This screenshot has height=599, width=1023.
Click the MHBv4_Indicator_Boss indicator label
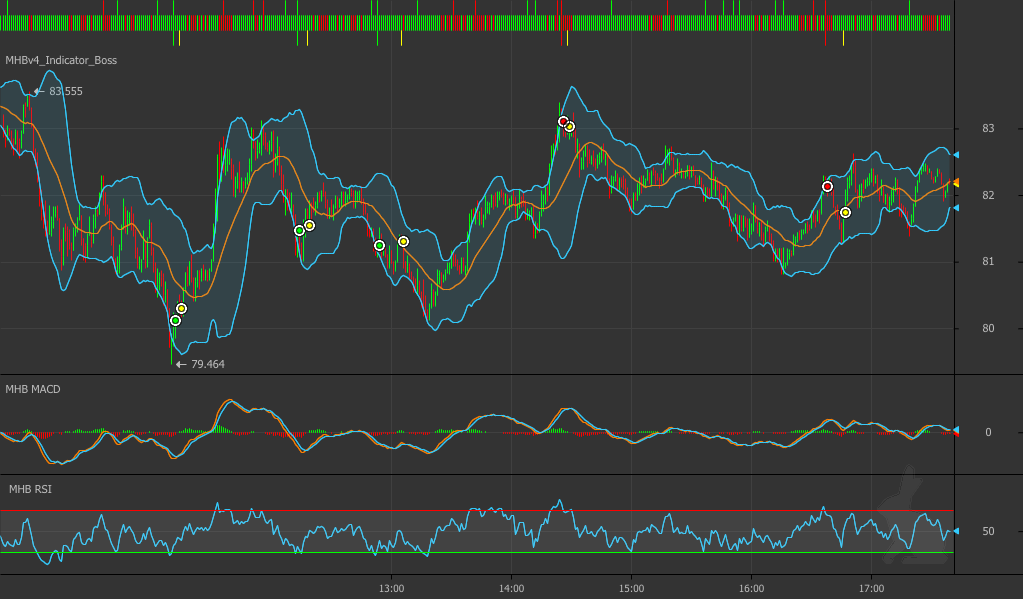point(61,60)
